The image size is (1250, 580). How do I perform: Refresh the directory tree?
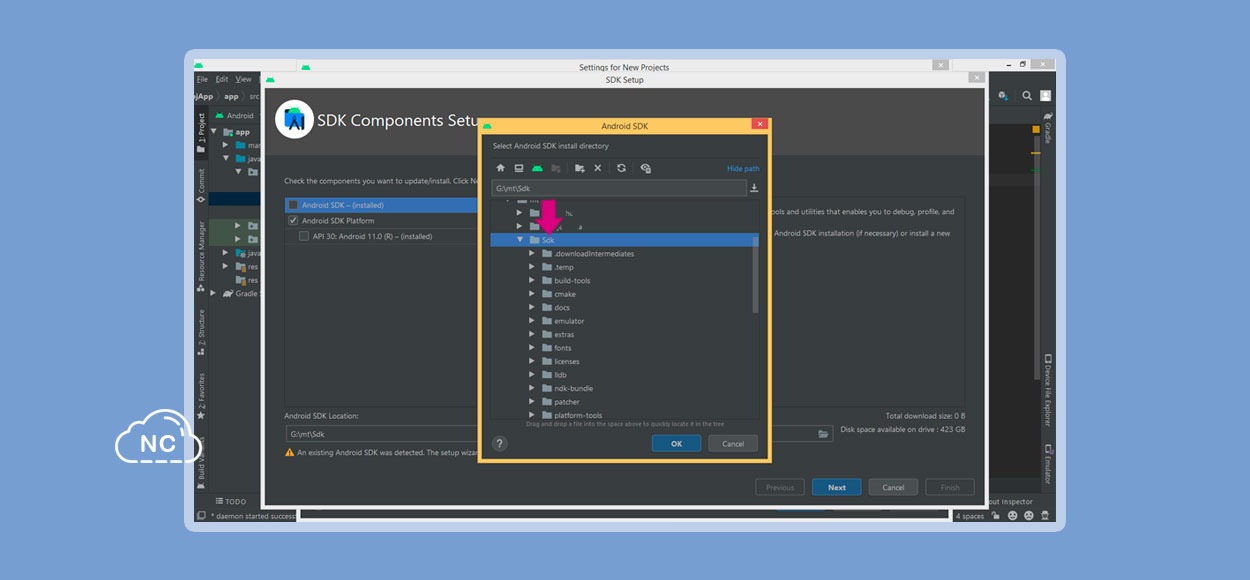click(x=621, y=168)
